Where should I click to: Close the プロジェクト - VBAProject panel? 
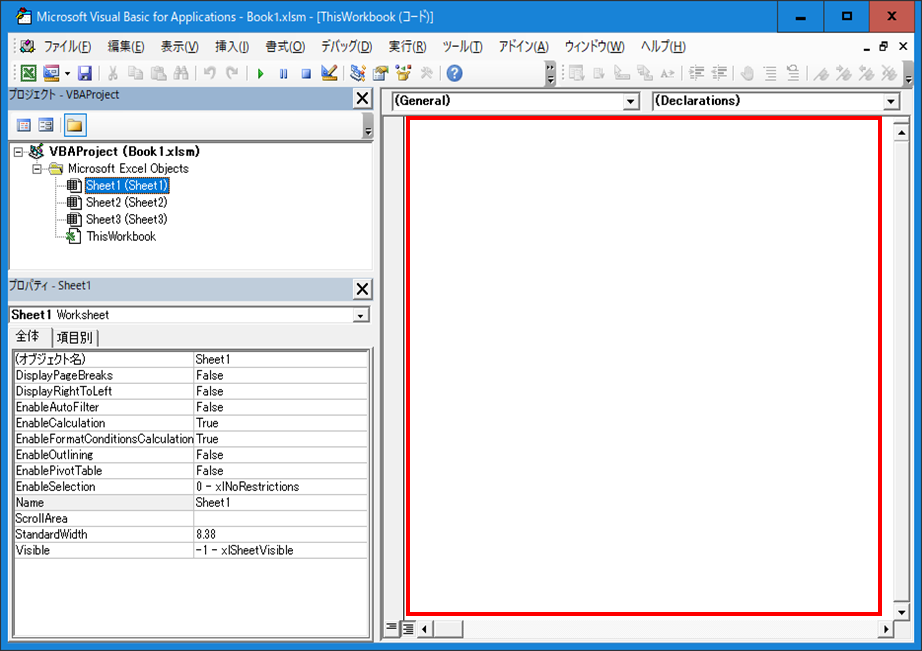click(x=362, y=98)
